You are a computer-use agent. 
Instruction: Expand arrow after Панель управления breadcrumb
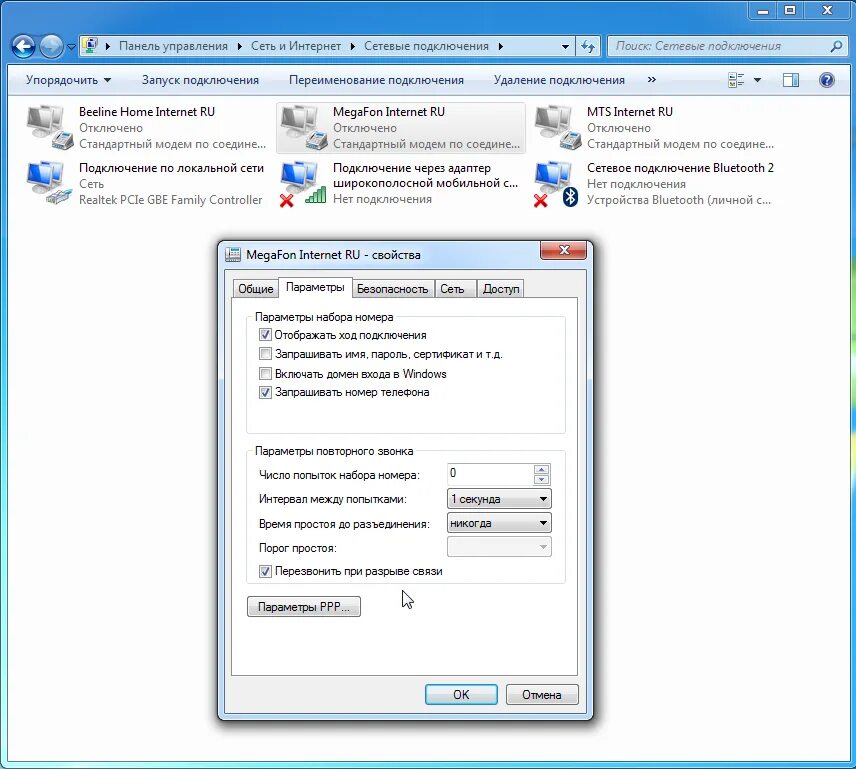[240, 46]
